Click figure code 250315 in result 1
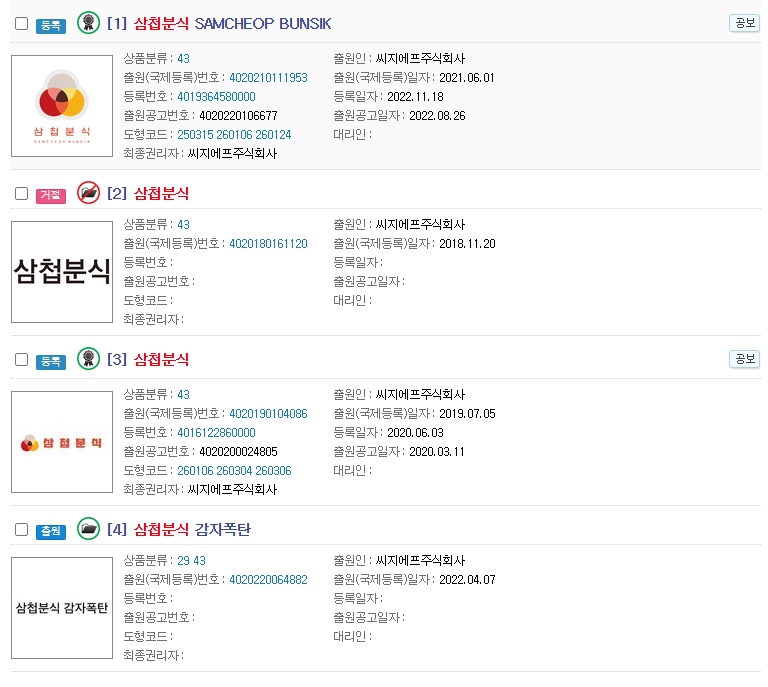768x687 pixels. click(x=195, y=135)
